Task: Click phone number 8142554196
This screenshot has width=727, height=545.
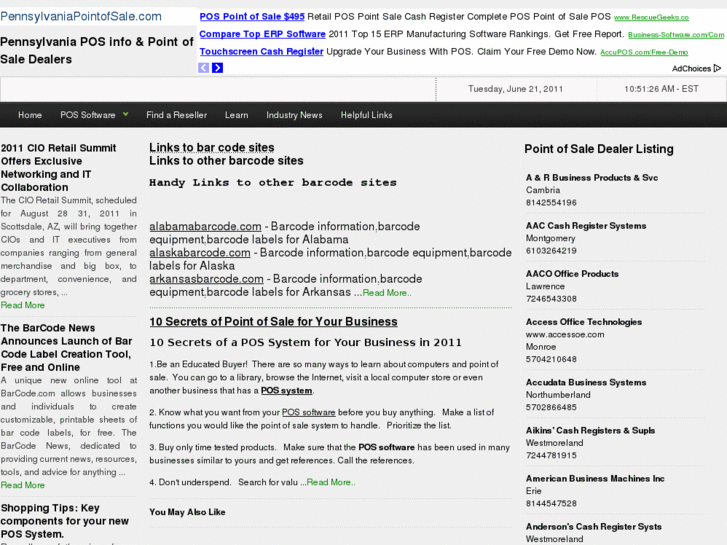Action: (551, 203)
